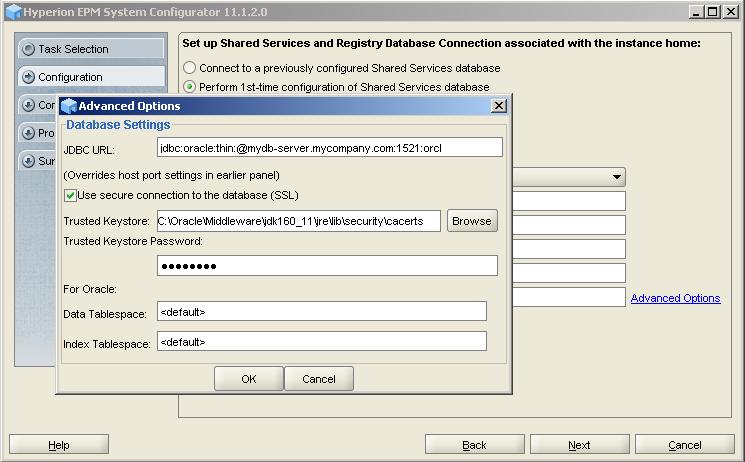The width and height of the screenshot is (745, 462).
Task: Toggle 'Use secure connection to the database (SSL)'
Action: coord(70,195)
